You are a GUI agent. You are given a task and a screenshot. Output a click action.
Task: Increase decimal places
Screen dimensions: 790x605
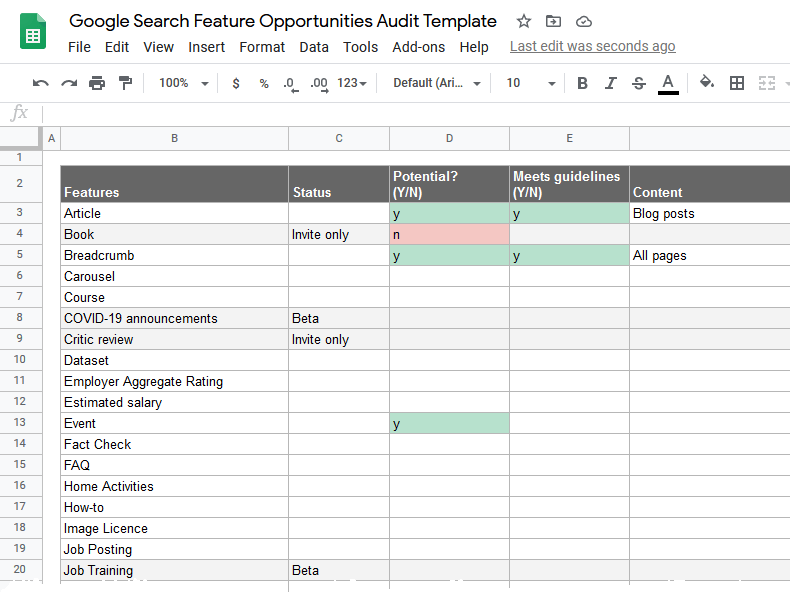(x=319, y=84)
